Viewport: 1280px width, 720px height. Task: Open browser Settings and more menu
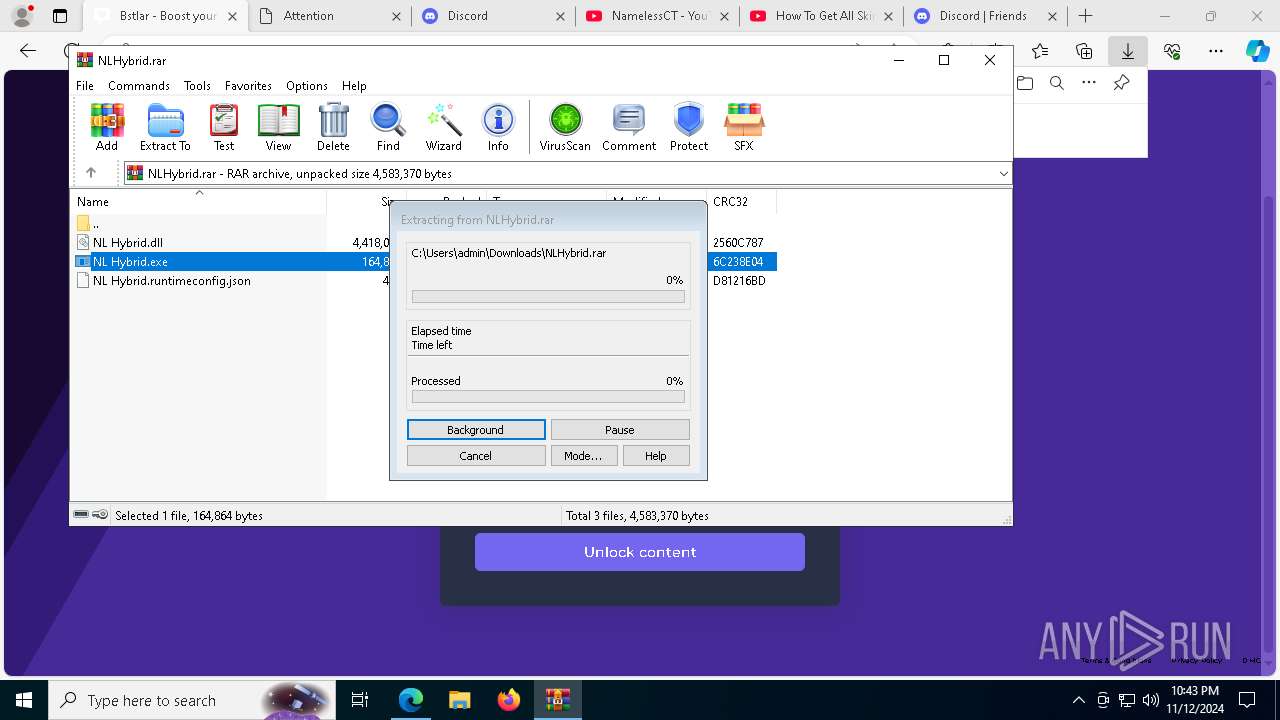click(x=1216, y=51)
